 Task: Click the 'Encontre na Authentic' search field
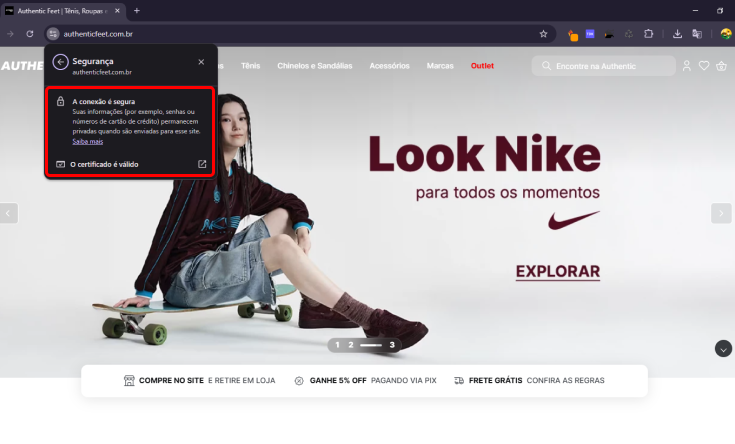(603, 66)
